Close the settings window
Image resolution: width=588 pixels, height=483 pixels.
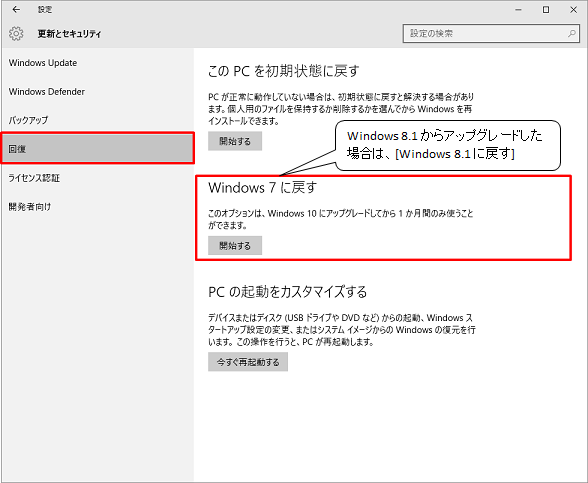[573, 10]
